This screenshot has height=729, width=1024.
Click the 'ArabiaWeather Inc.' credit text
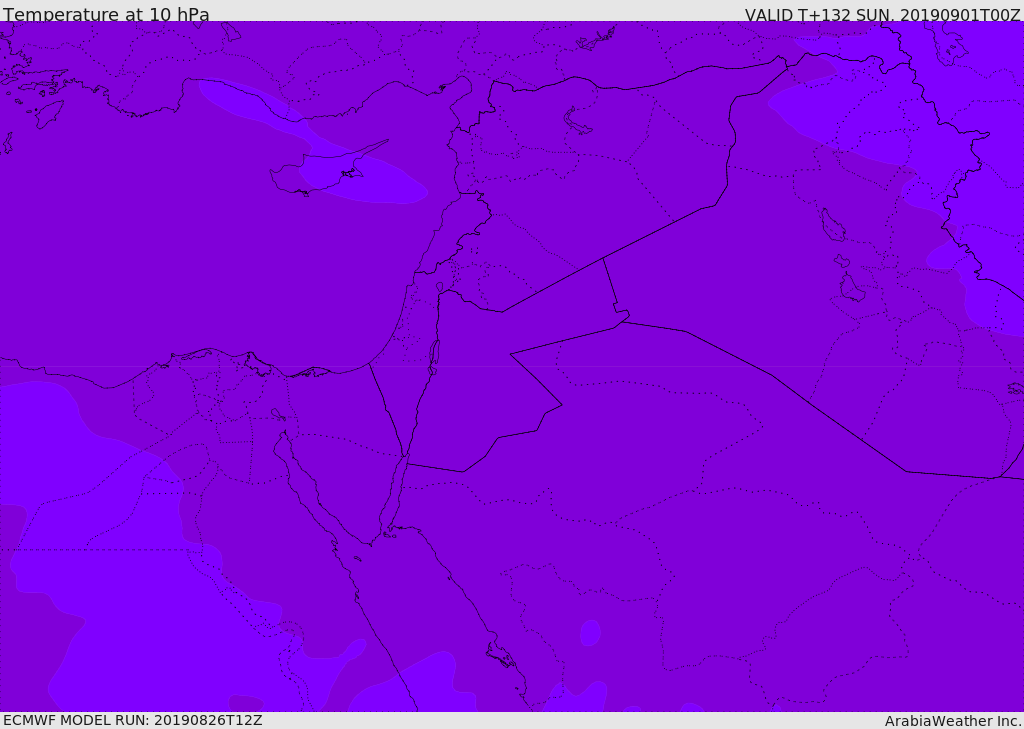click(x=953, y=721)
